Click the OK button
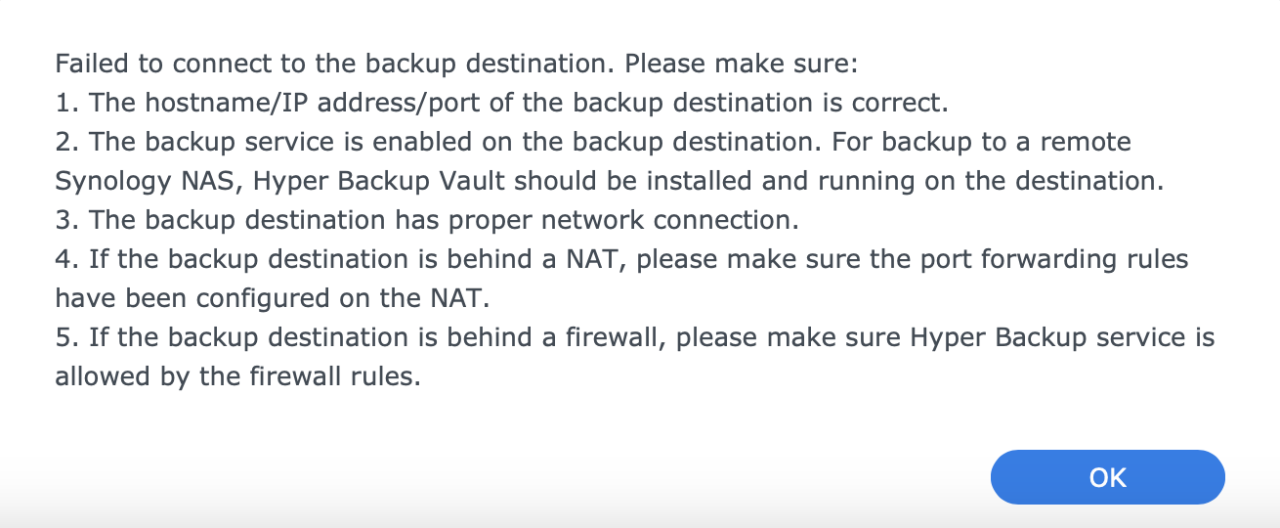 (x=1107, y=477)
